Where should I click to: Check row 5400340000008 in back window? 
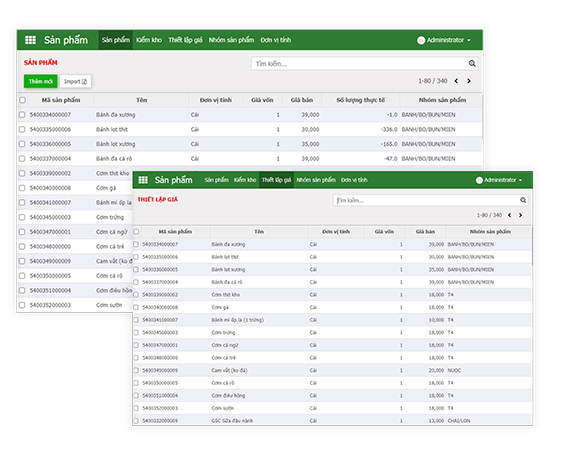22,188
